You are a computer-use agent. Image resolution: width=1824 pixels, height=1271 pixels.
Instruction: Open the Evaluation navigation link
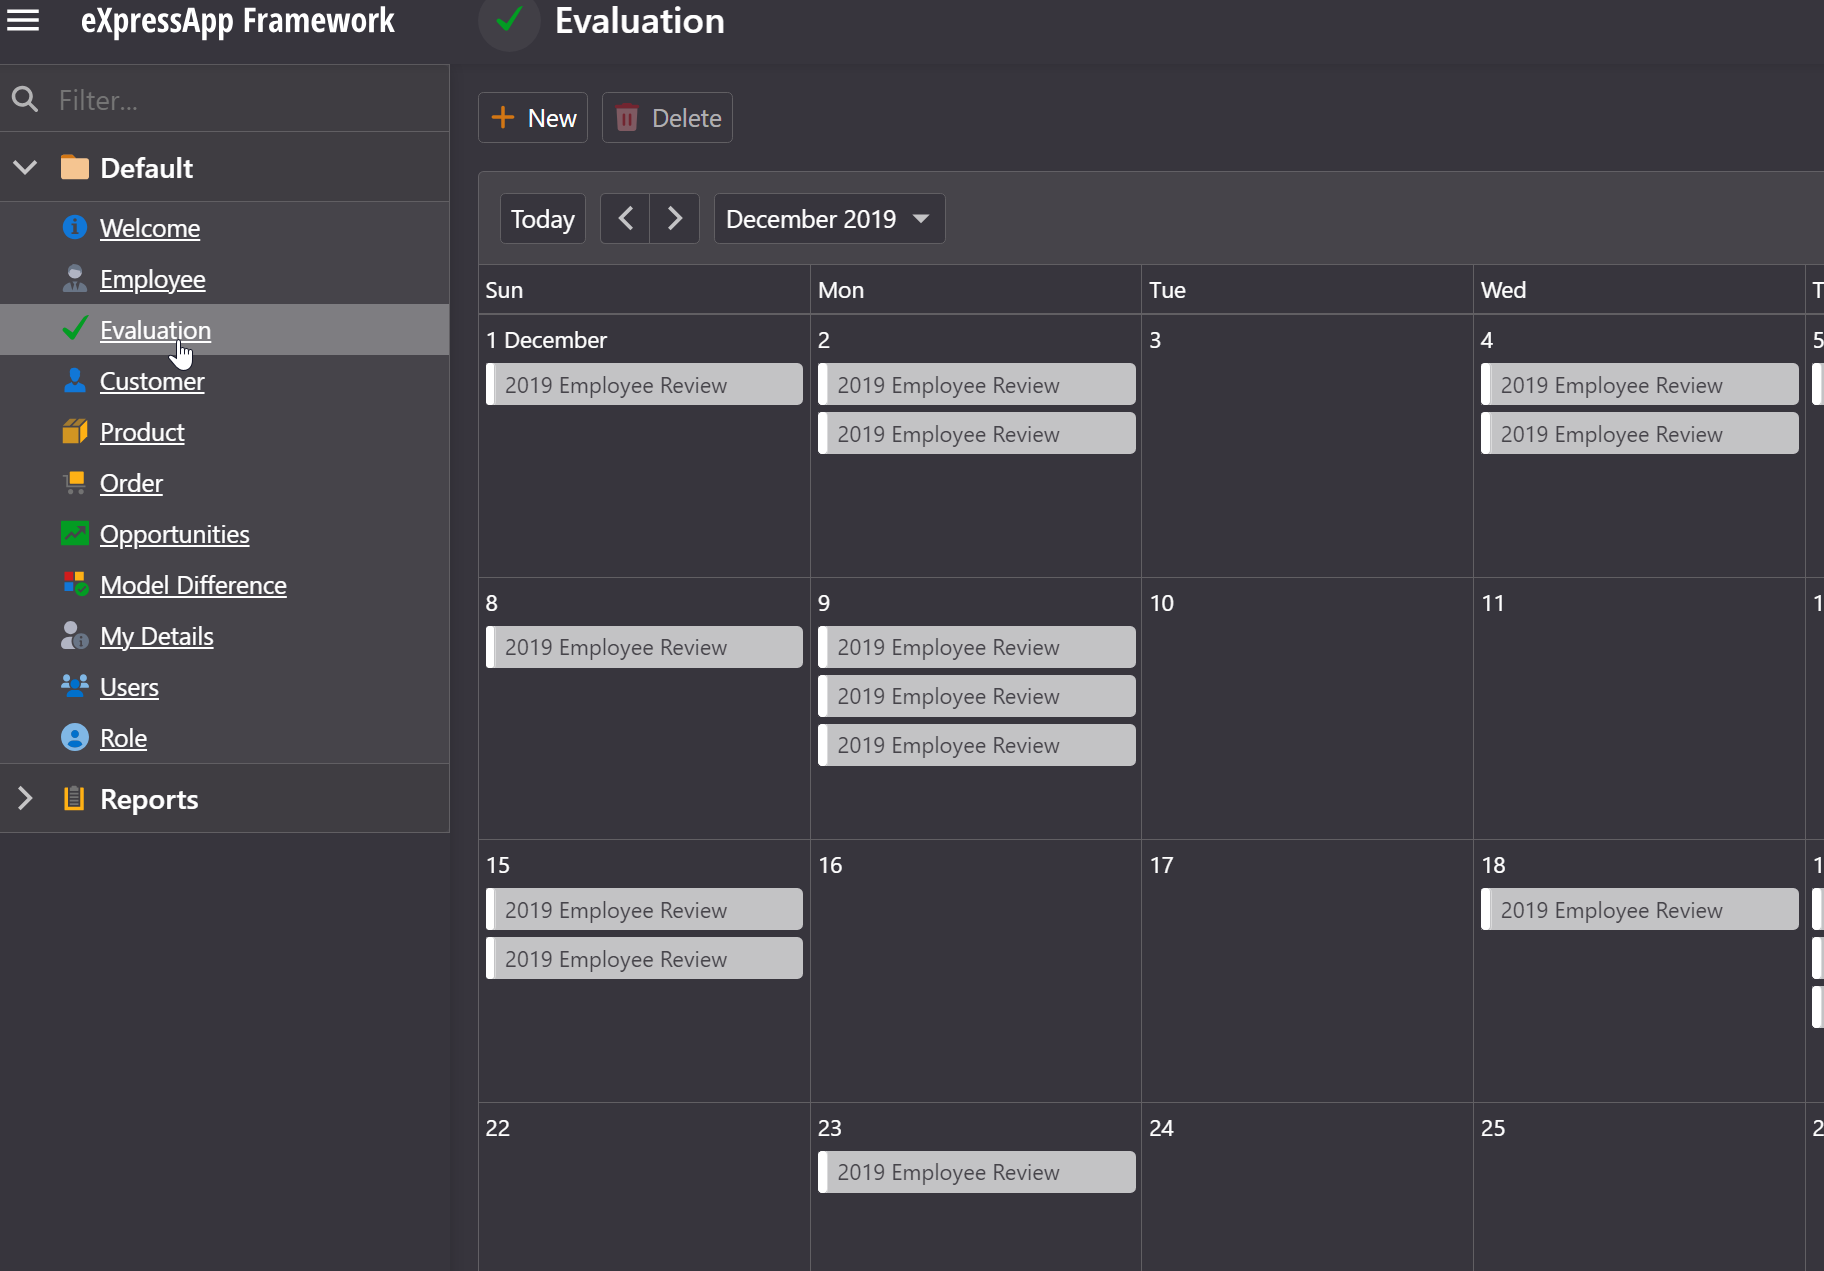pyautogui.click(x=155, y=330)
